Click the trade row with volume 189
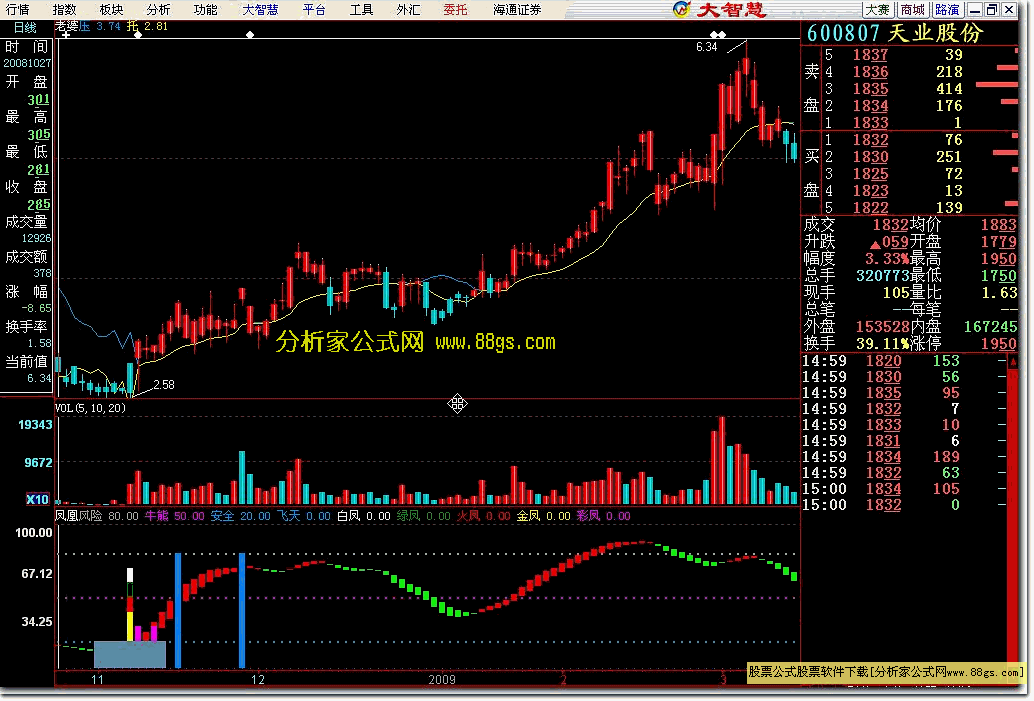 (x=903, y=457)
